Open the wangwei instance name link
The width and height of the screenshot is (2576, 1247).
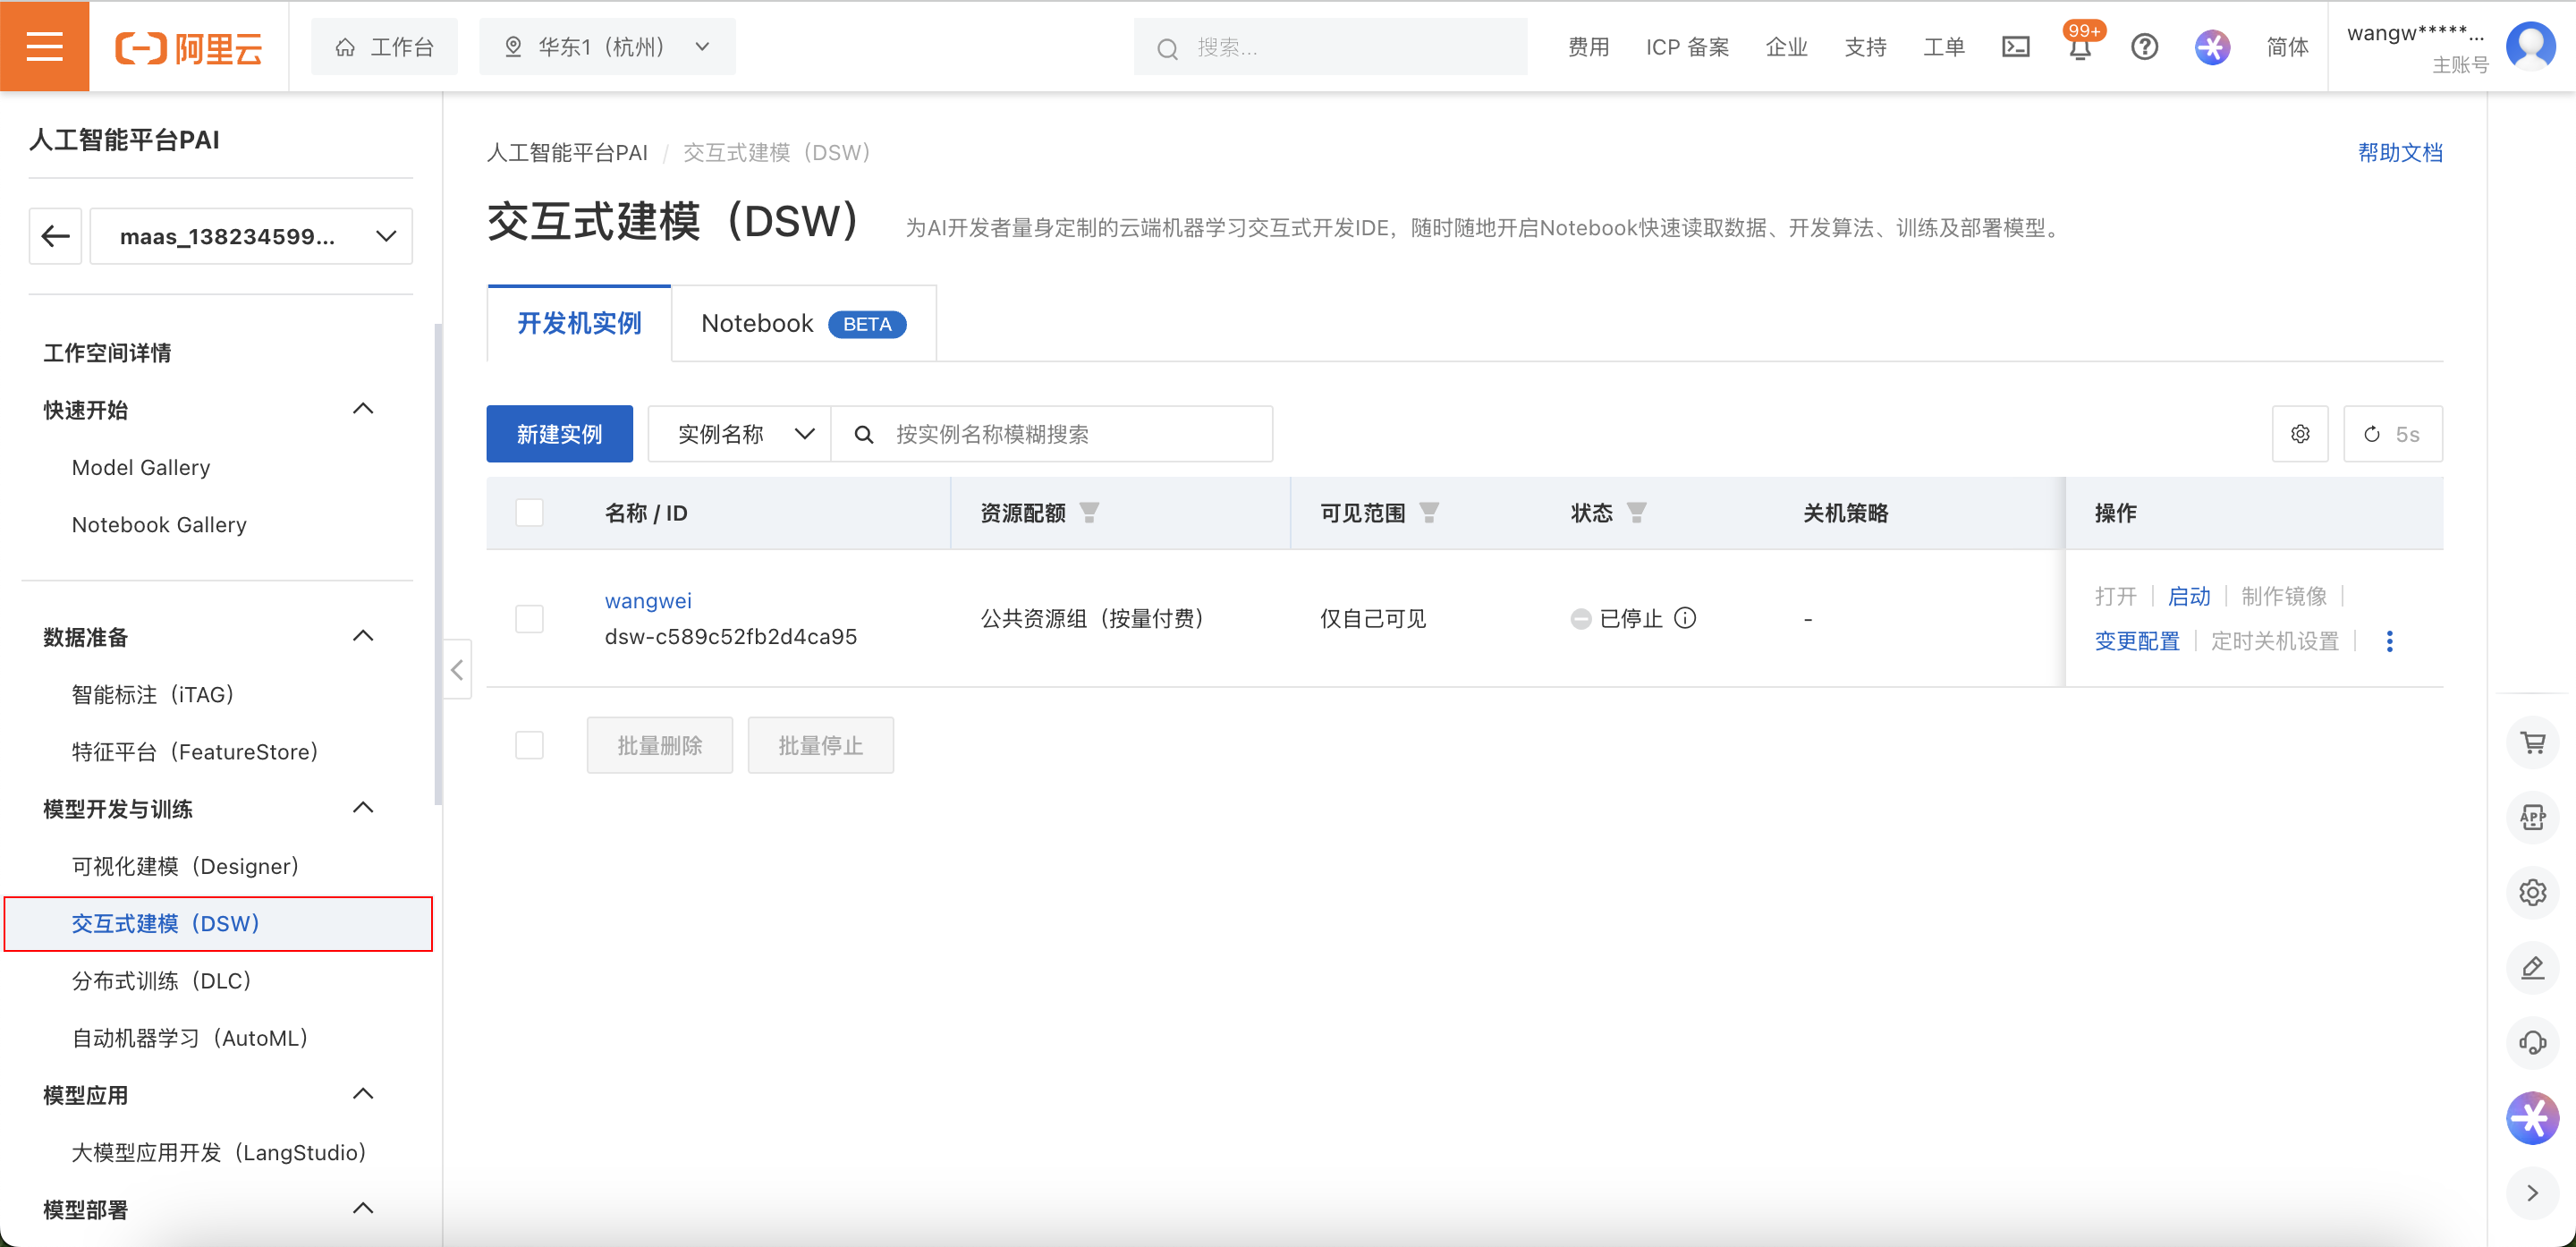(x=648, y=601)
